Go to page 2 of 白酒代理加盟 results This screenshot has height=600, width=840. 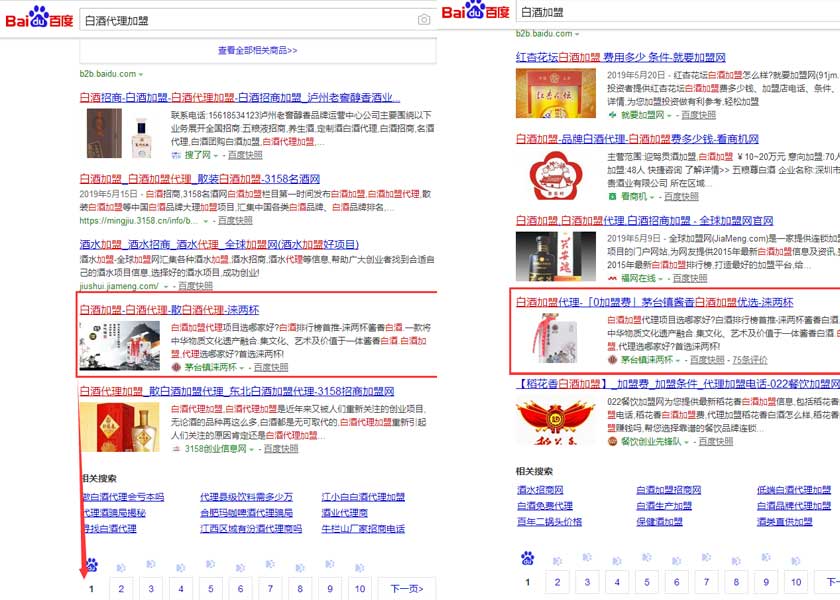point(121,589)
